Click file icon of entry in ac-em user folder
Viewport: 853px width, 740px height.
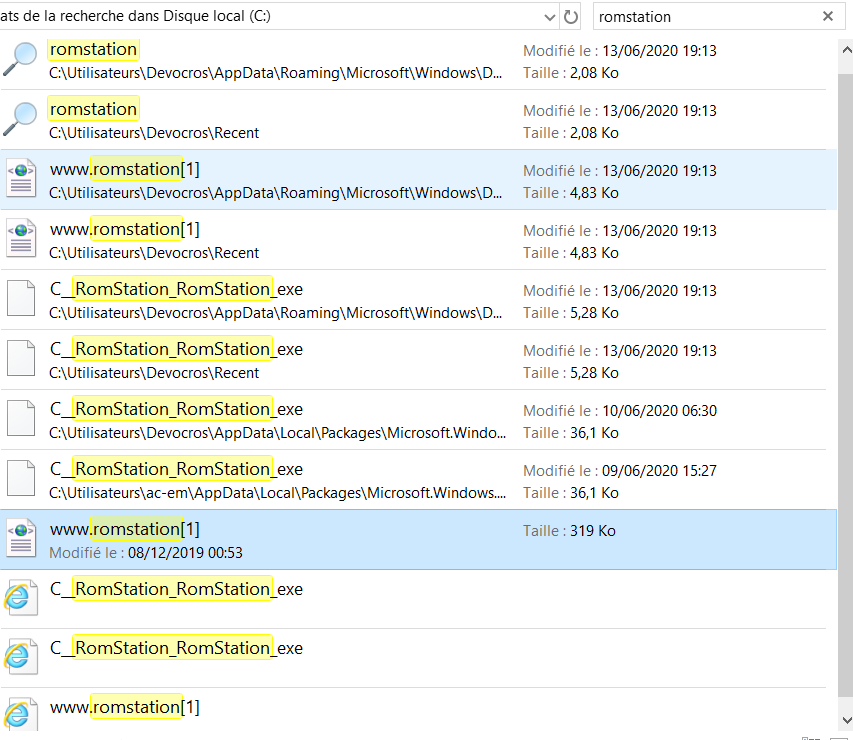pyautogui.click(x=21, y=478)
